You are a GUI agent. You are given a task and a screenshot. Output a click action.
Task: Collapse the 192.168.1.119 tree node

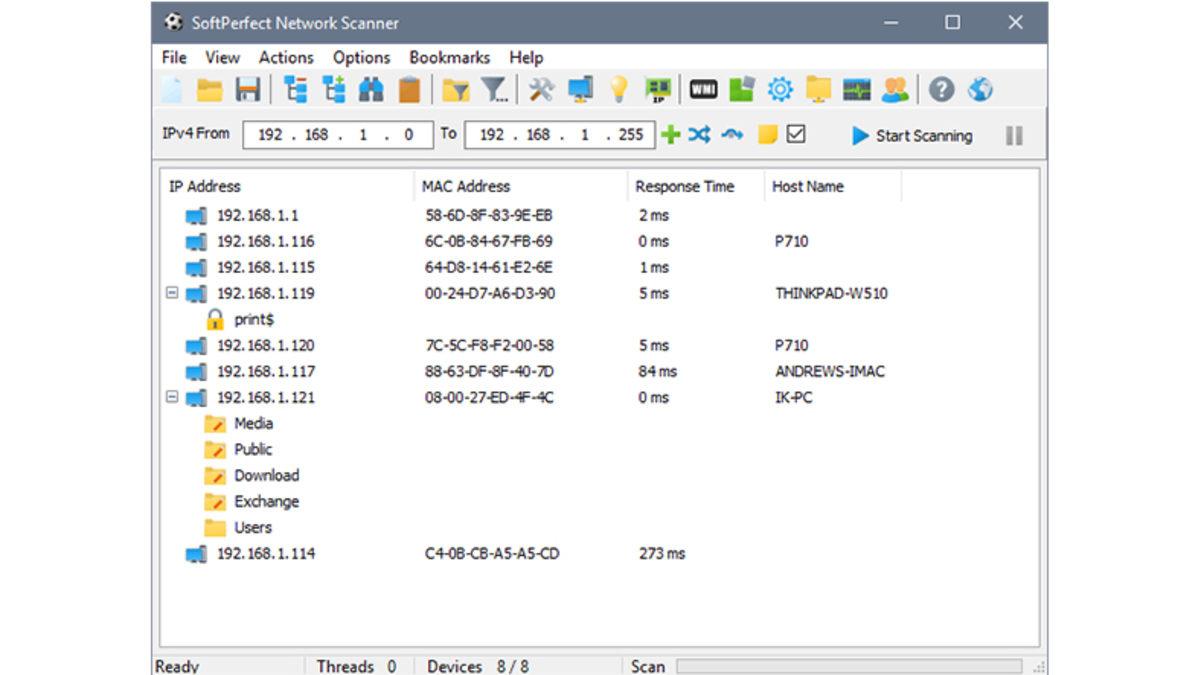pyautogui.click(x=172, y=293)
